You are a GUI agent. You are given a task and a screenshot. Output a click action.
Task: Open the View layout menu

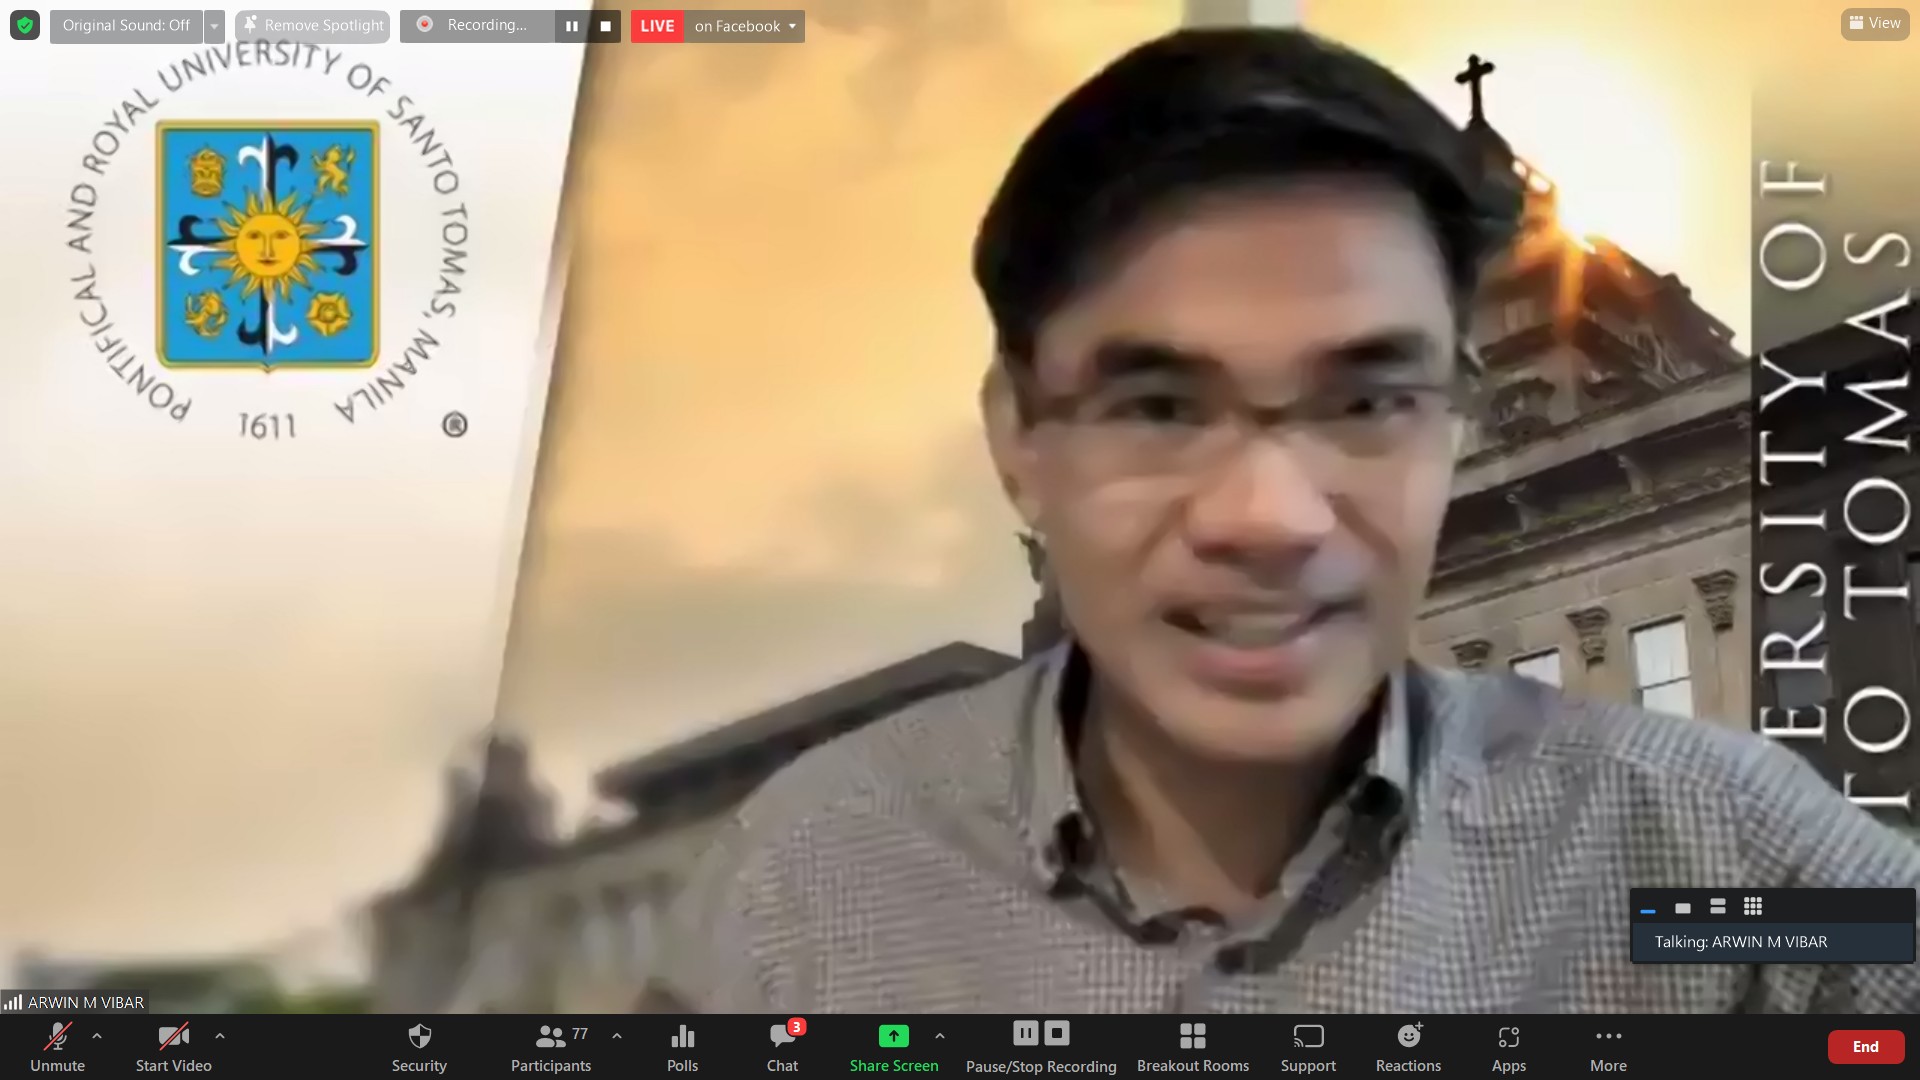pyautogui.click(x=1874, y=23)
